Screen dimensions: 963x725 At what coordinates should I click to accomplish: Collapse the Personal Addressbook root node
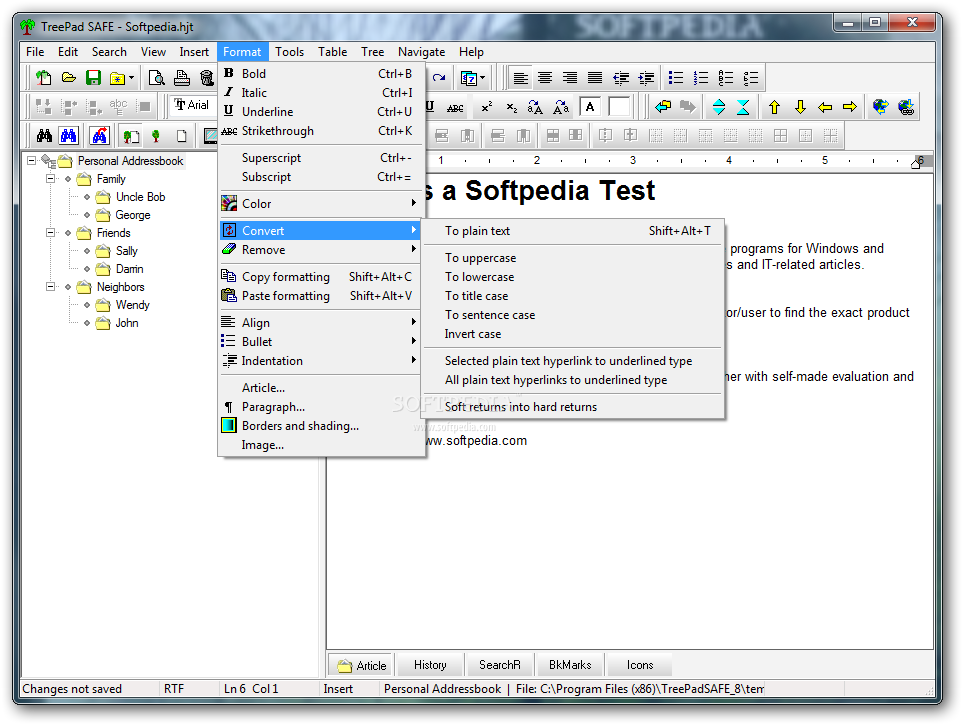click(31, 161)
